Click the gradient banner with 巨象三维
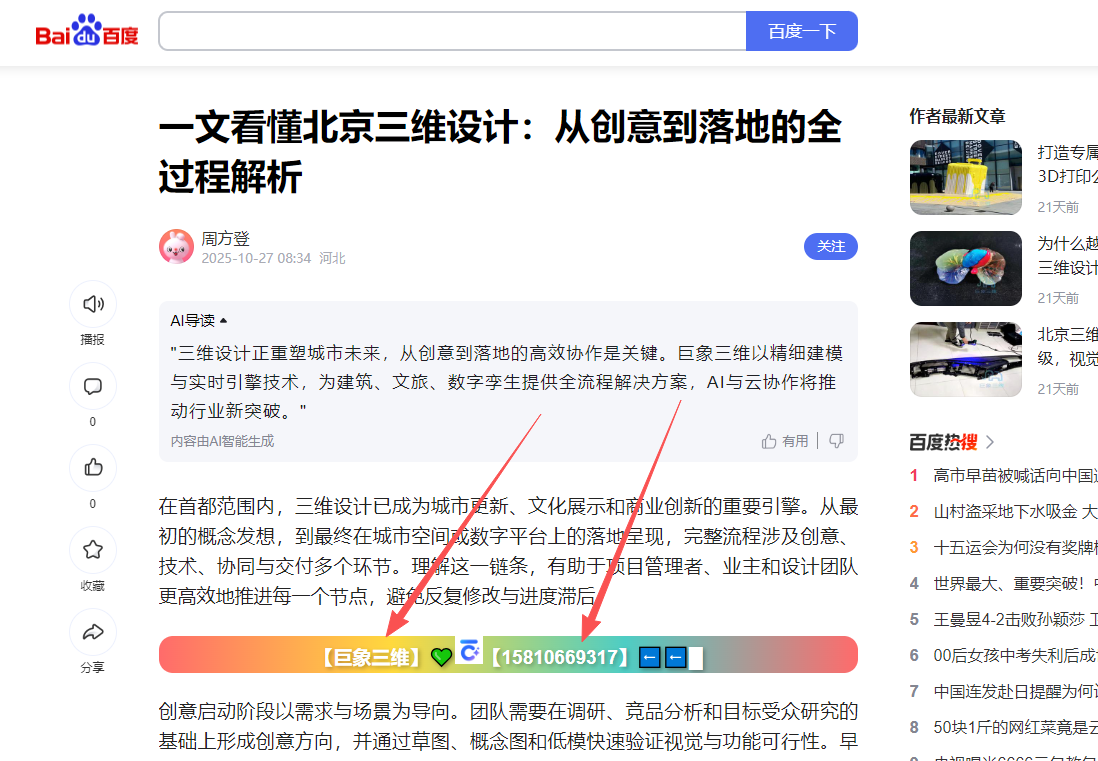This screenshot has height=761, width=1098. 508,655
